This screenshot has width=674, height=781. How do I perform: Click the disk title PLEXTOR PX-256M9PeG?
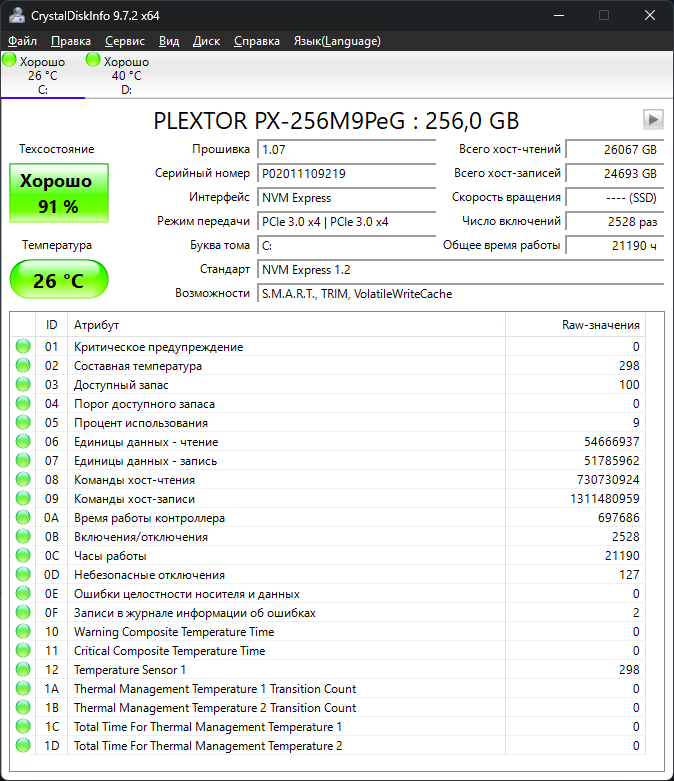pos(336,121)
